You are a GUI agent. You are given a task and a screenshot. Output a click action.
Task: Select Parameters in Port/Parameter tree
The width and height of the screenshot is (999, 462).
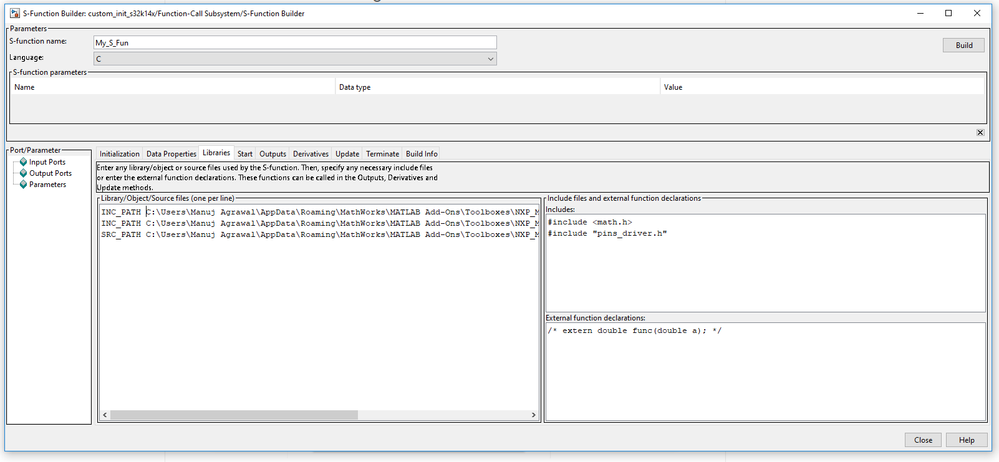[48, 185]
